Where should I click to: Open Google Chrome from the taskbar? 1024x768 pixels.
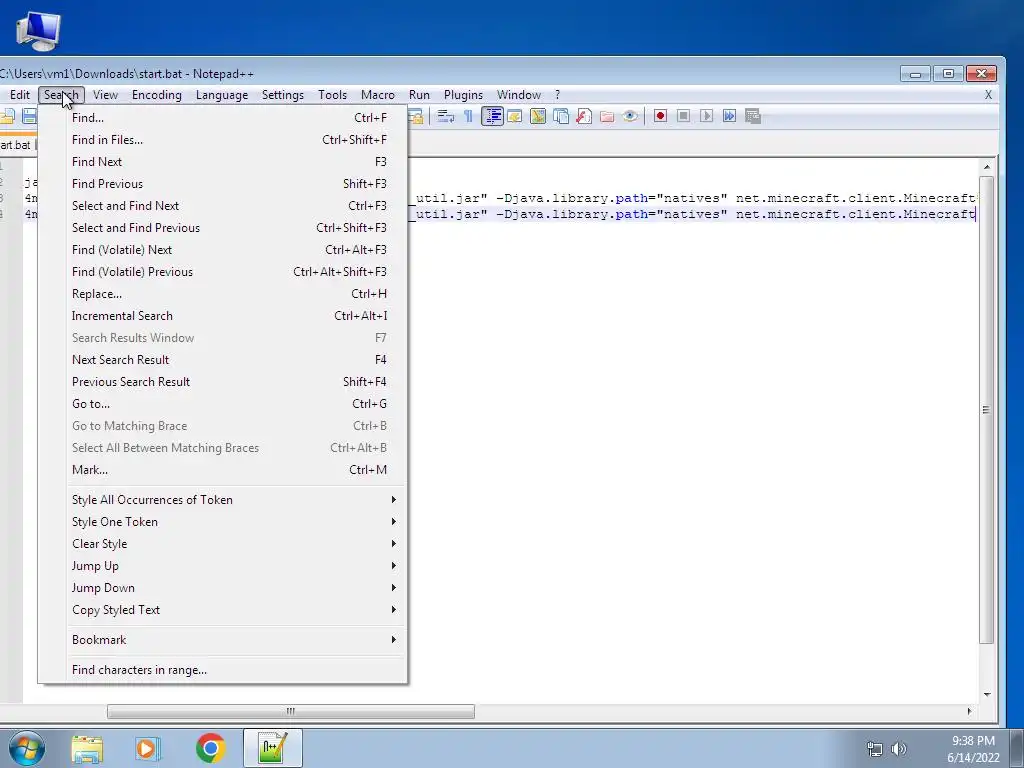(x=210, y=748)
